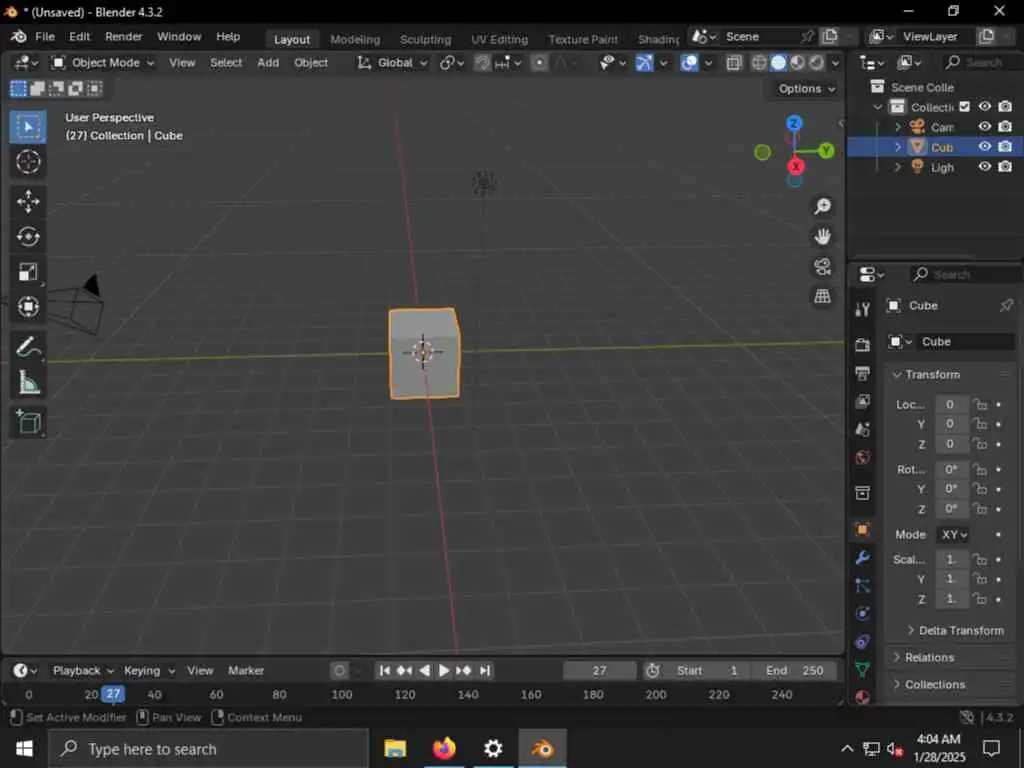The height and width of the screenshot is (768, 1024).
Task: Select the Annotate tool
Action: pos(27,347)
